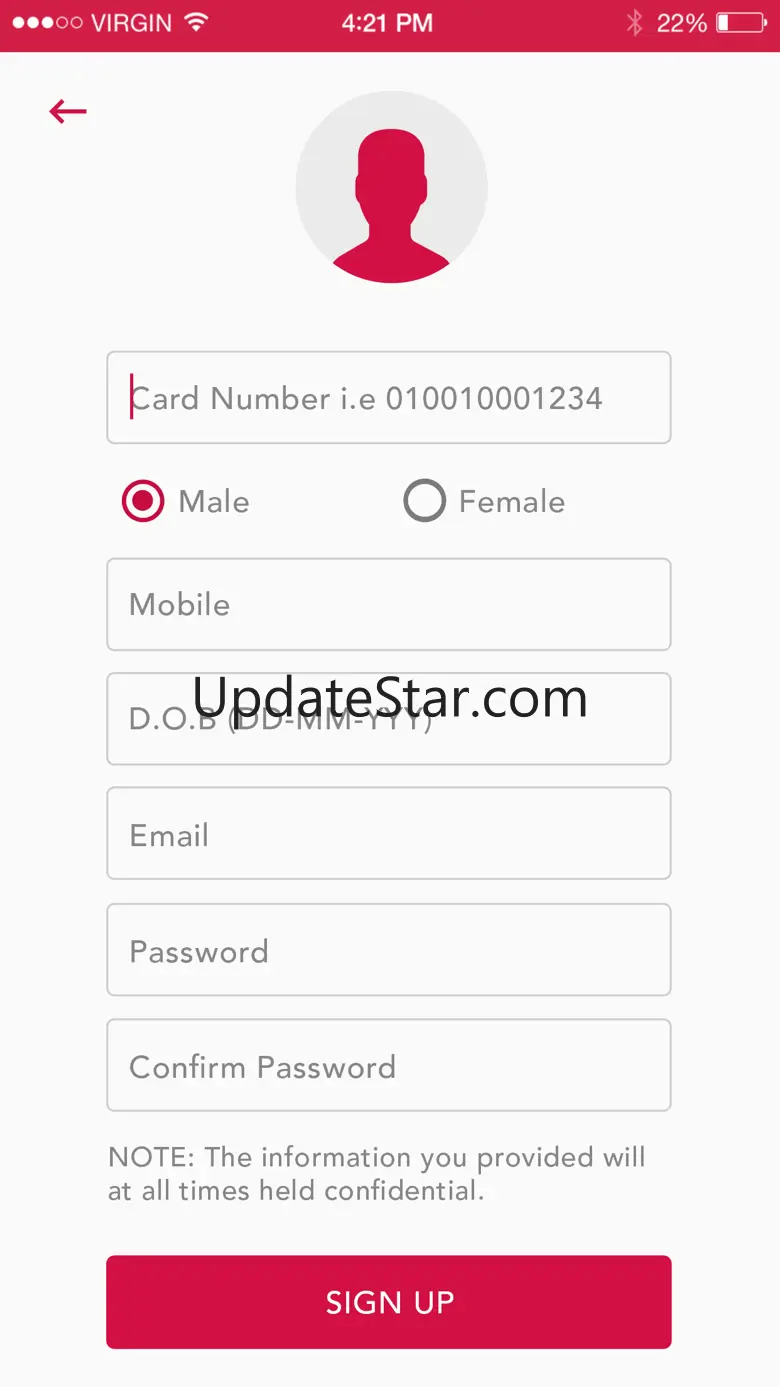The height and width of the screenshot is (1387, 780).
Task: Tap the VIRGIN carrier label
Action: 134,23
